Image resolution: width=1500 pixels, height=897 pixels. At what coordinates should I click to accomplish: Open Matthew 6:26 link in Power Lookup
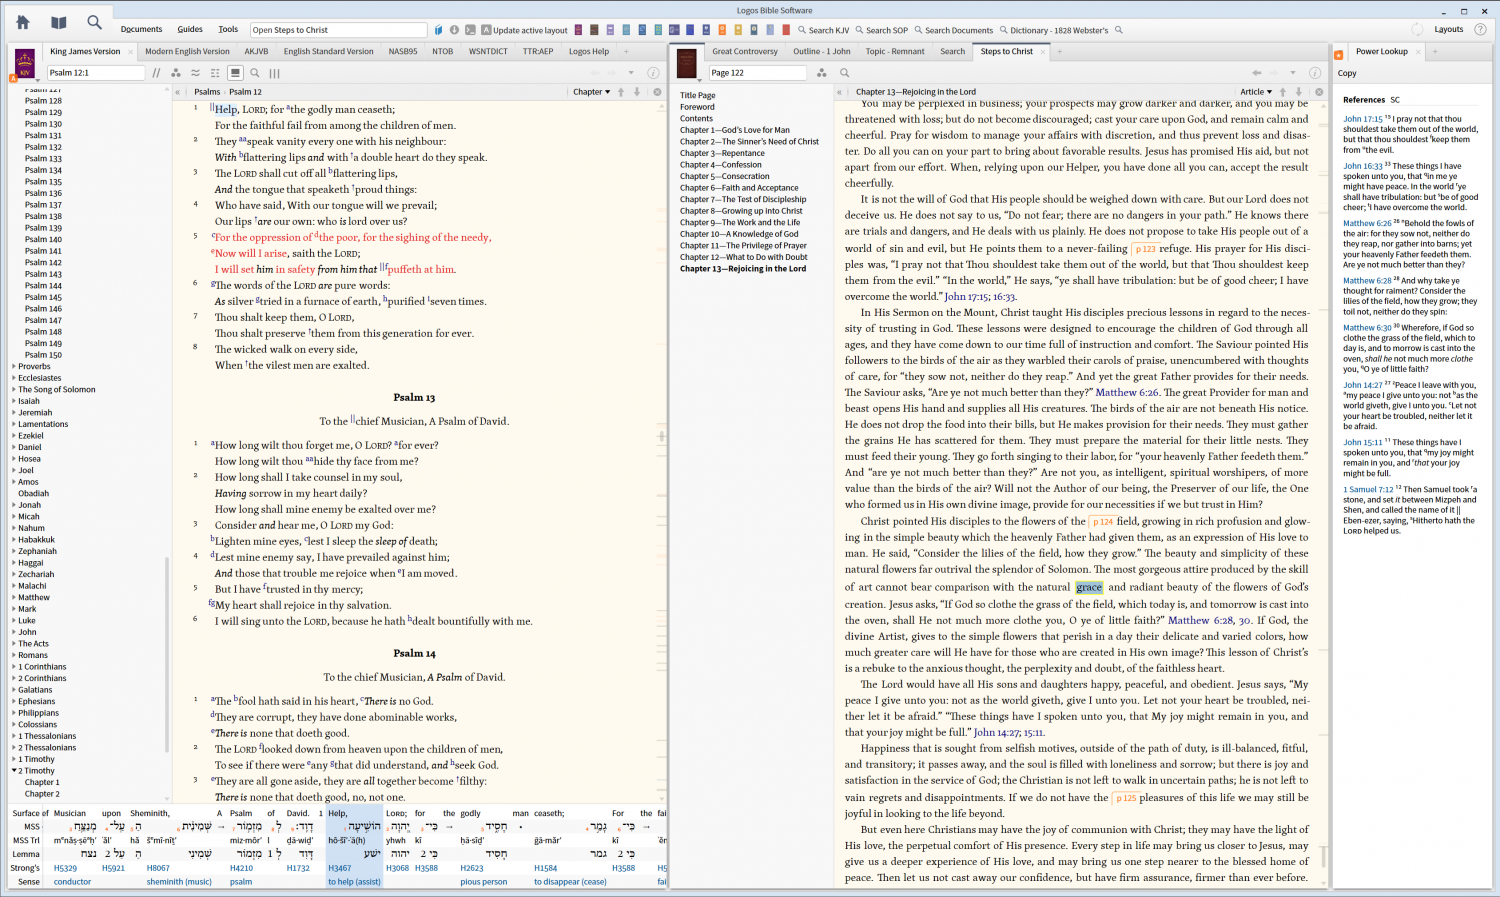pos(1367,223)
